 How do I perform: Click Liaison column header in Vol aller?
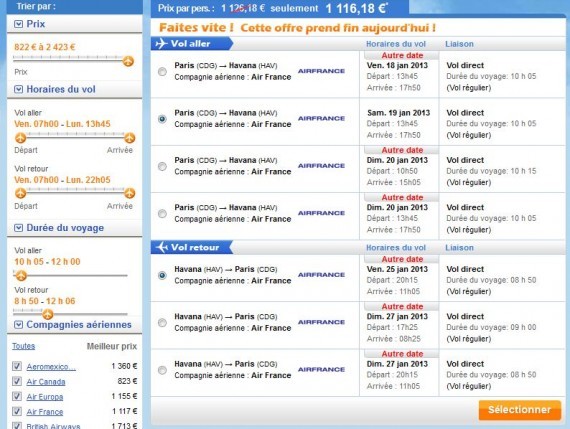[459, 44]
